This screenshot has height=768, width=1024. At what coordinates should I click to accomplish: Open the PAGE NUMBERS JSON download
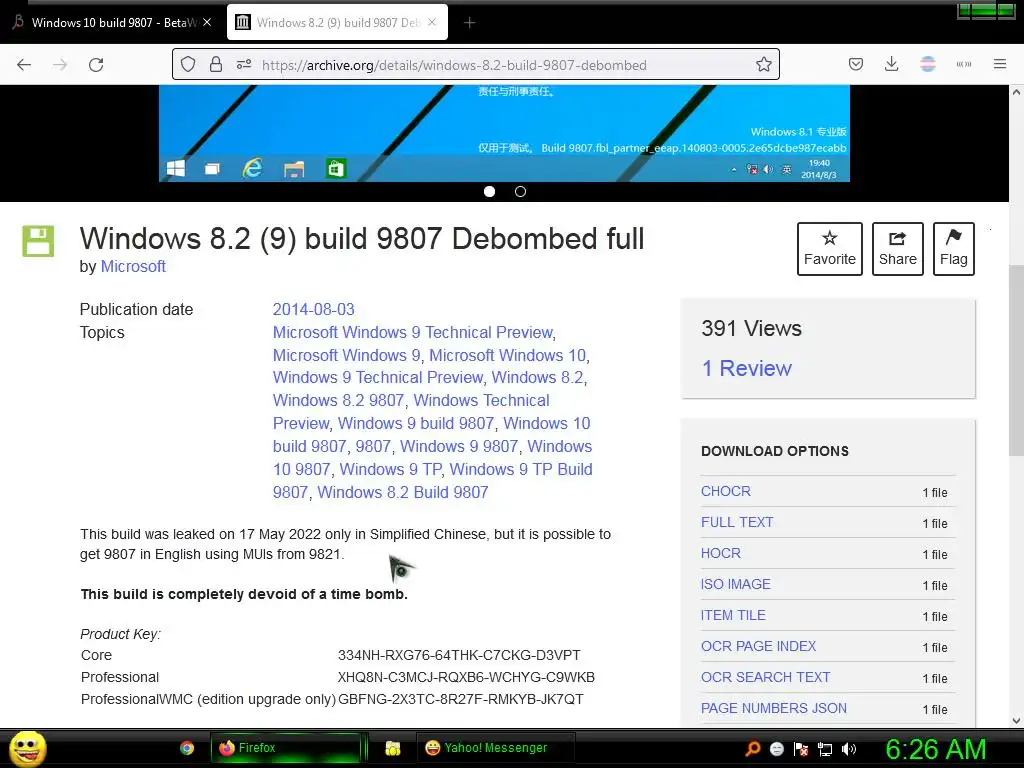(x=774, y=709)
